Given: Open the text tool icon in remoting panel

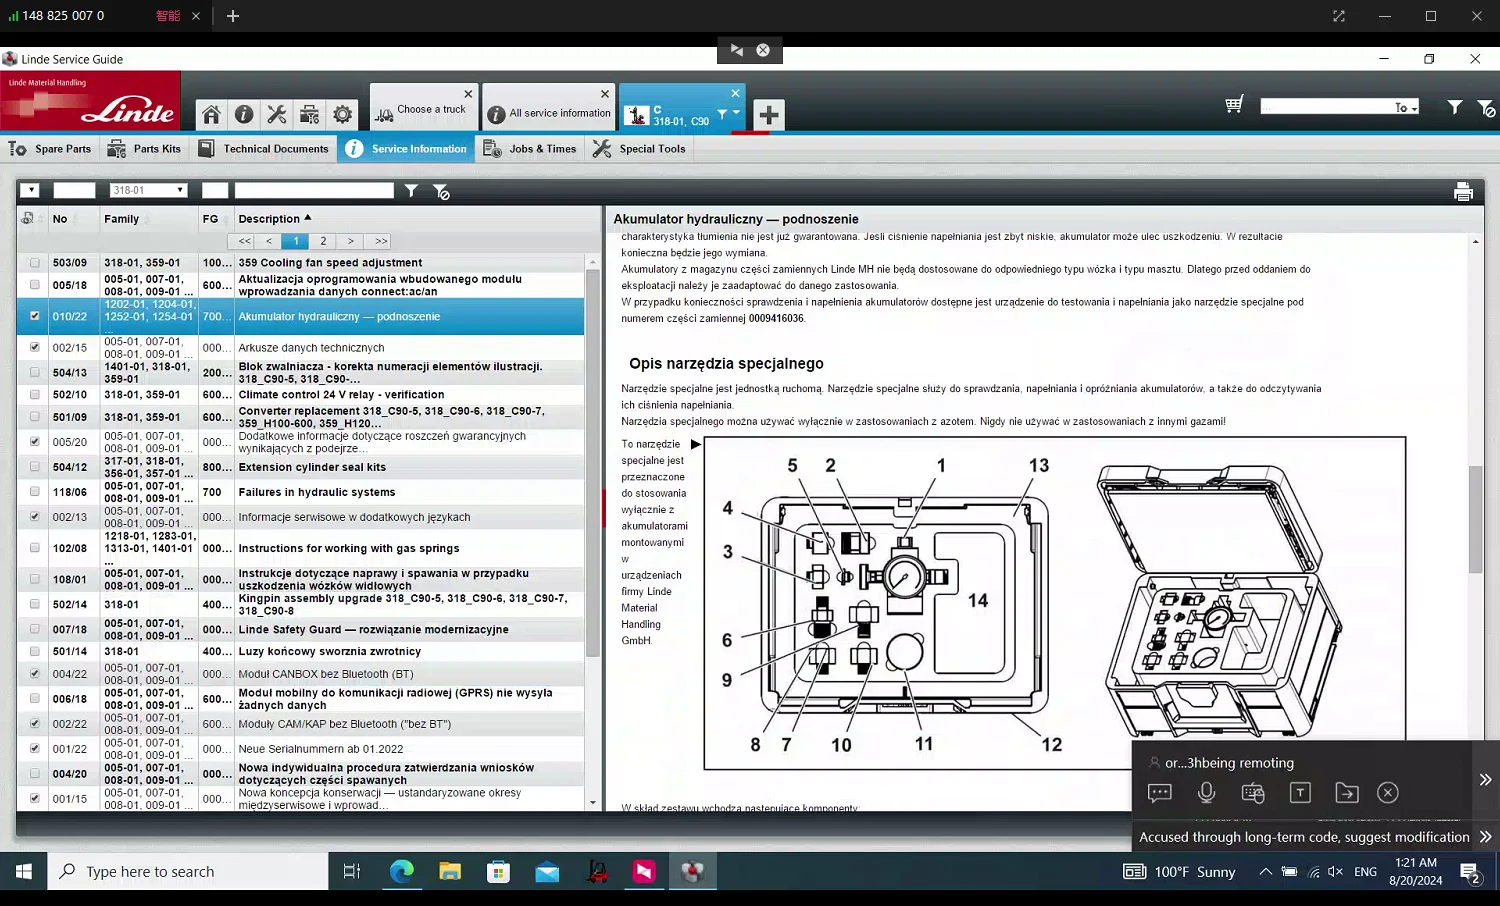Looking at the screenshot, I should click(x=1300, y=793).
